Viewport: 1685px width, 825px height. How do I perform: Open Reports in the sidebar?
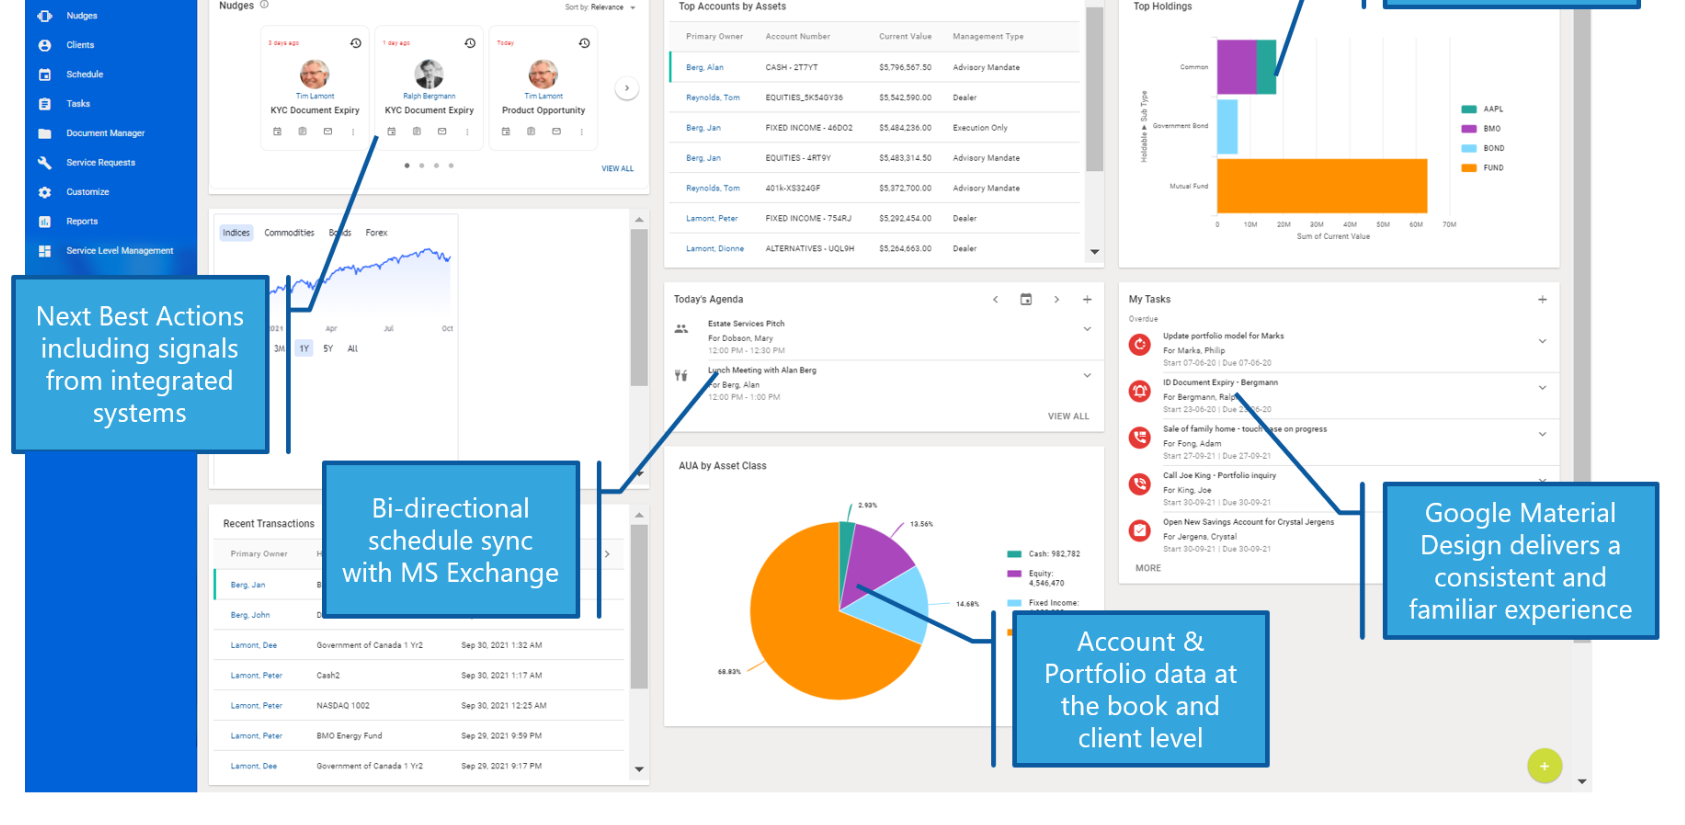coord(81,221)
